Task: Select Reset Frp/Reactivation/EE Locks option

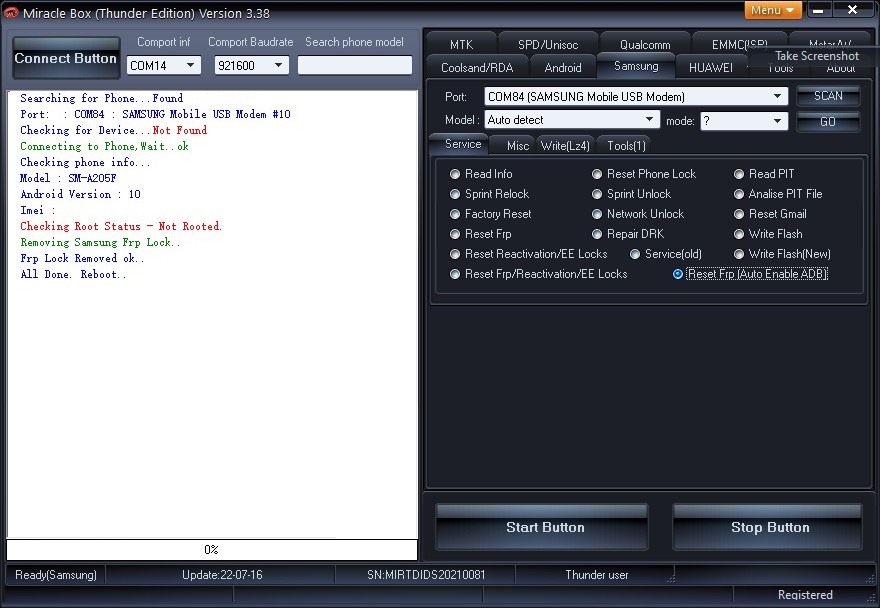Action: (x=539, y=274)
